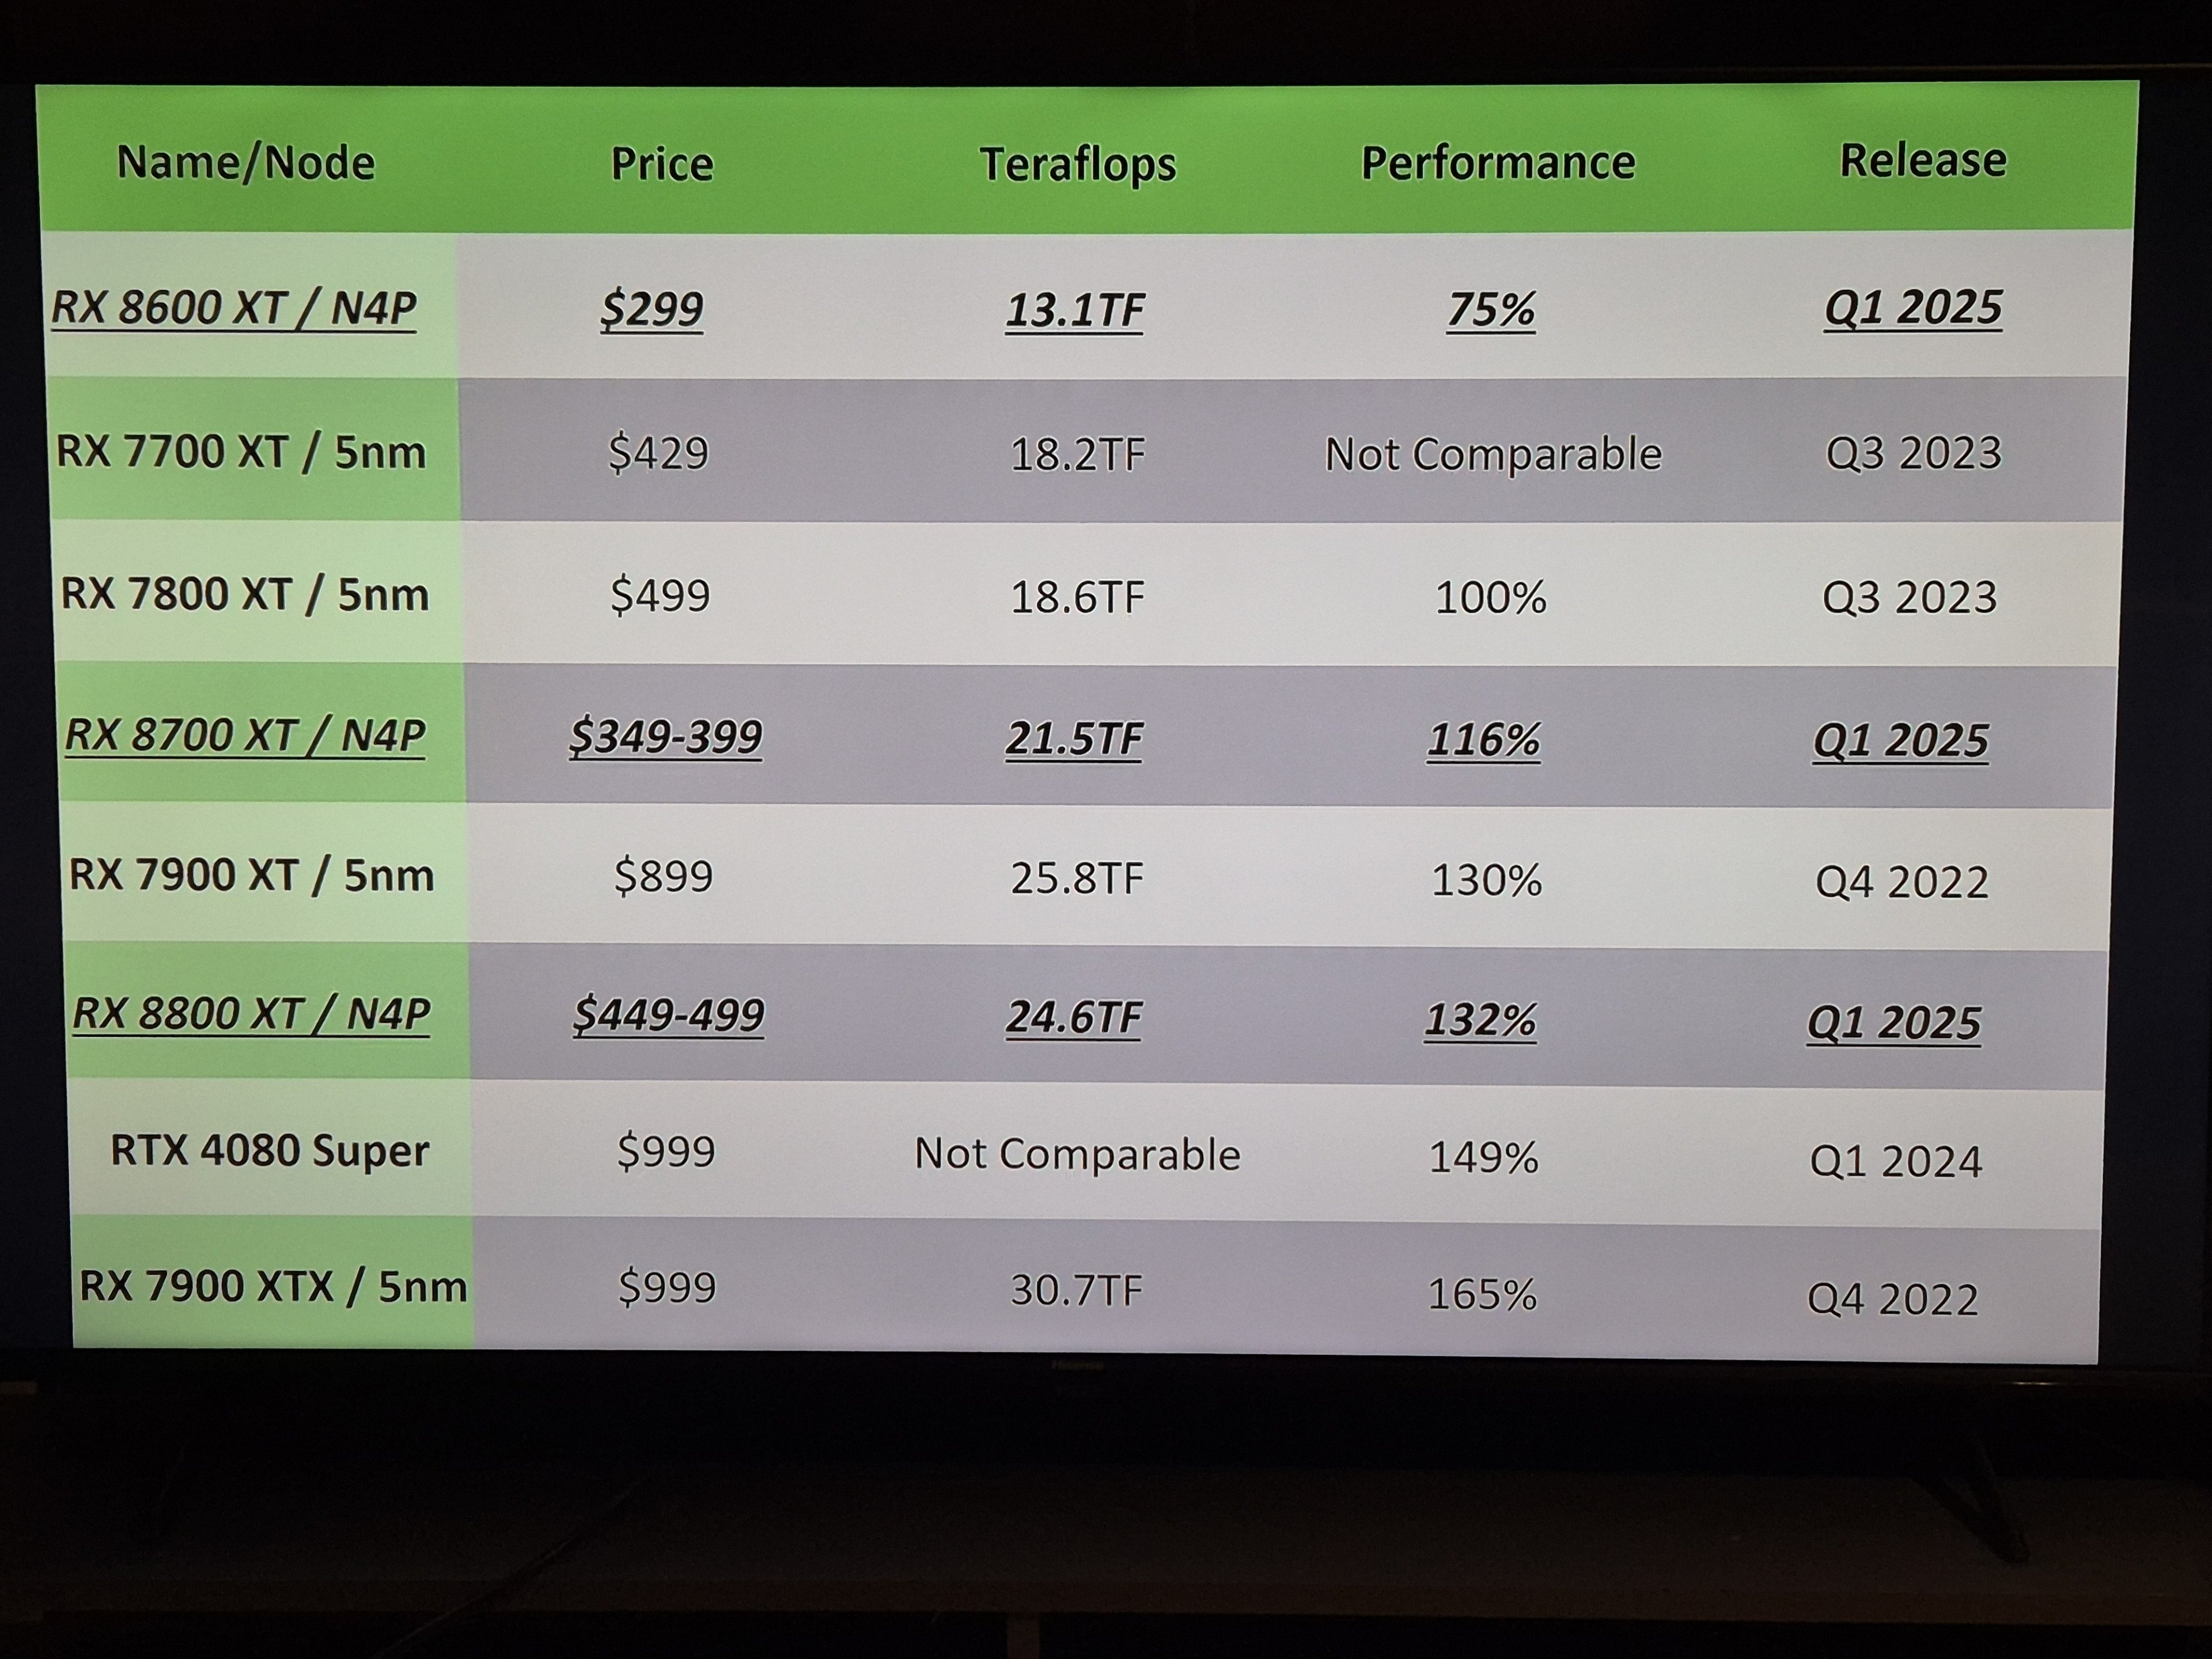2212x1659 pixels.
Task: Select the underlined 116% performance value
Action: click(1484, 740)
